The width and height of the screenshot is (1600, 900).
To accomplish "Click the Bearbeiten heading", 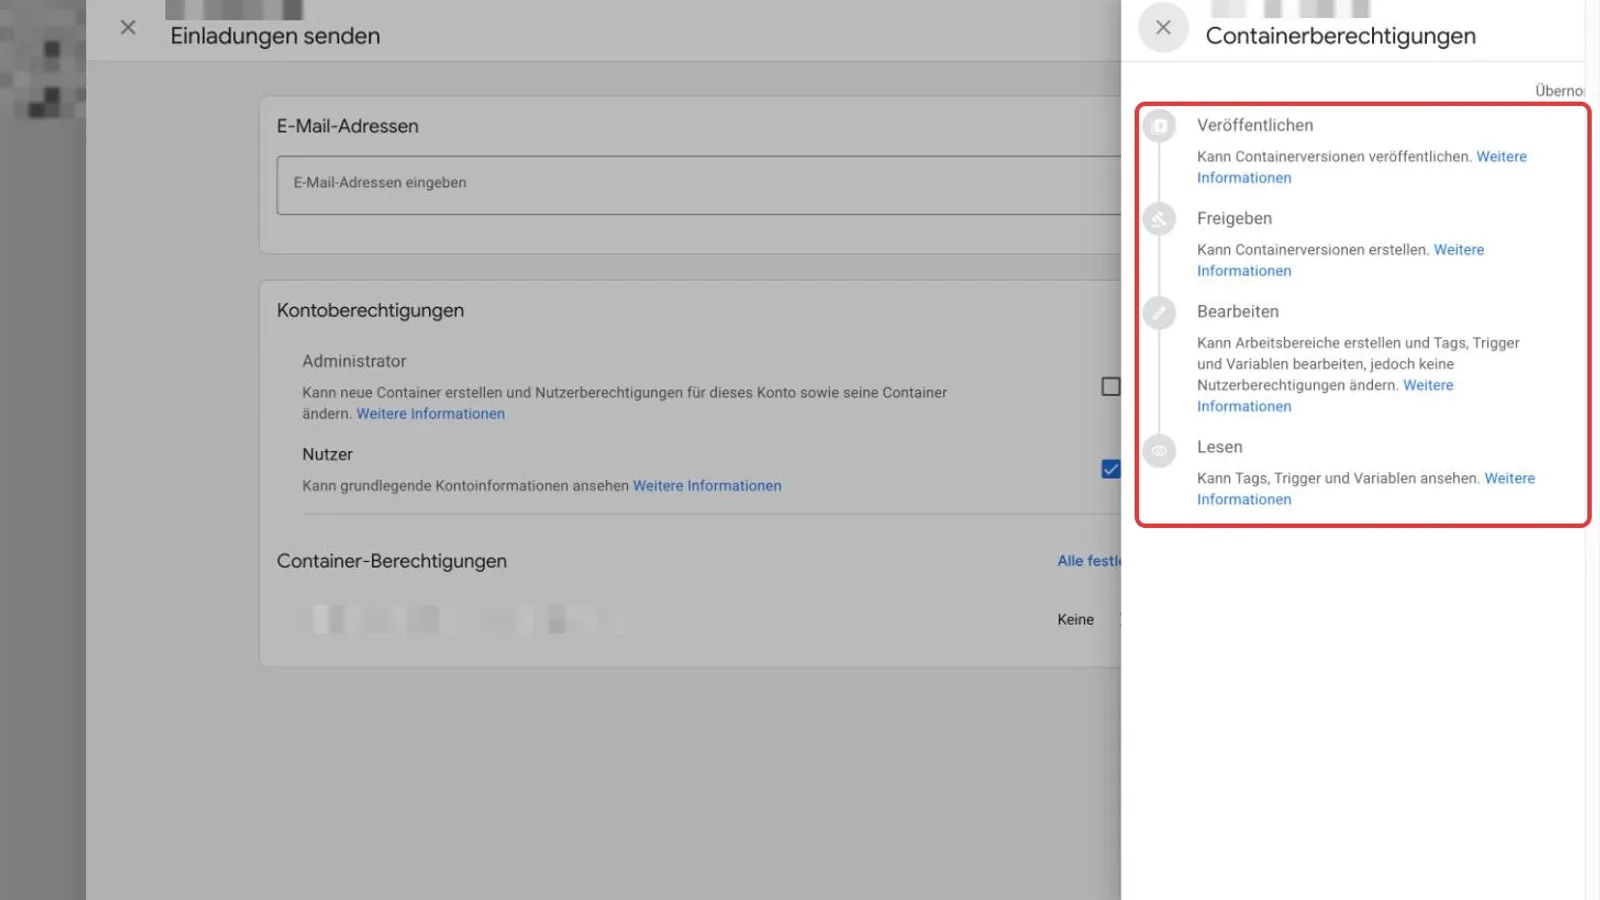I will pos(1238,311).
